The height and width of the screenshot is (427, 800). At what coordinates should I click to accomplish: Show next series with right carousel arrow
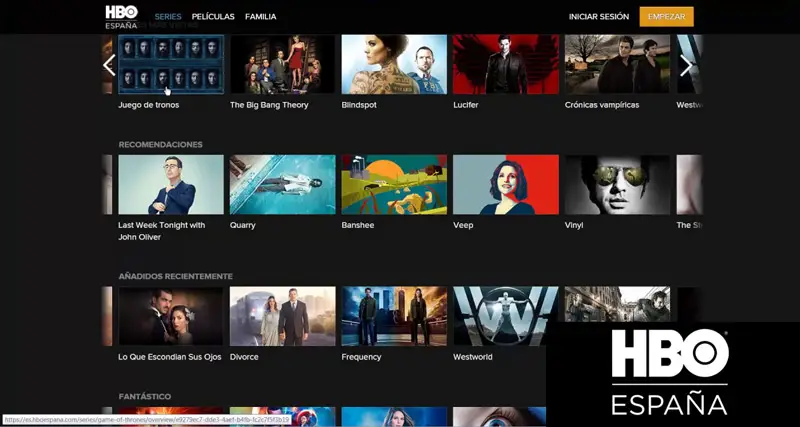coord(686,65)
